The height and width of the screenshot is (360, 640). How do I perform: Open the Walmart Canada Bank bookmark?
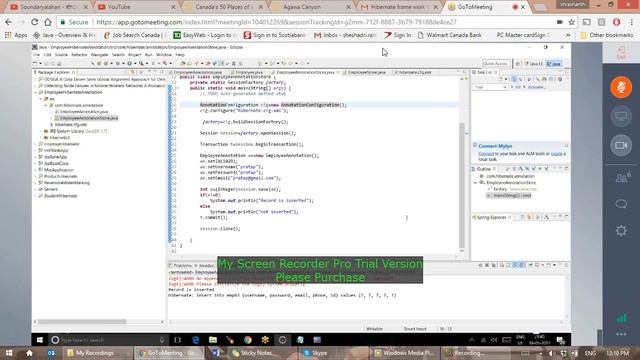[x=449, y=35]
